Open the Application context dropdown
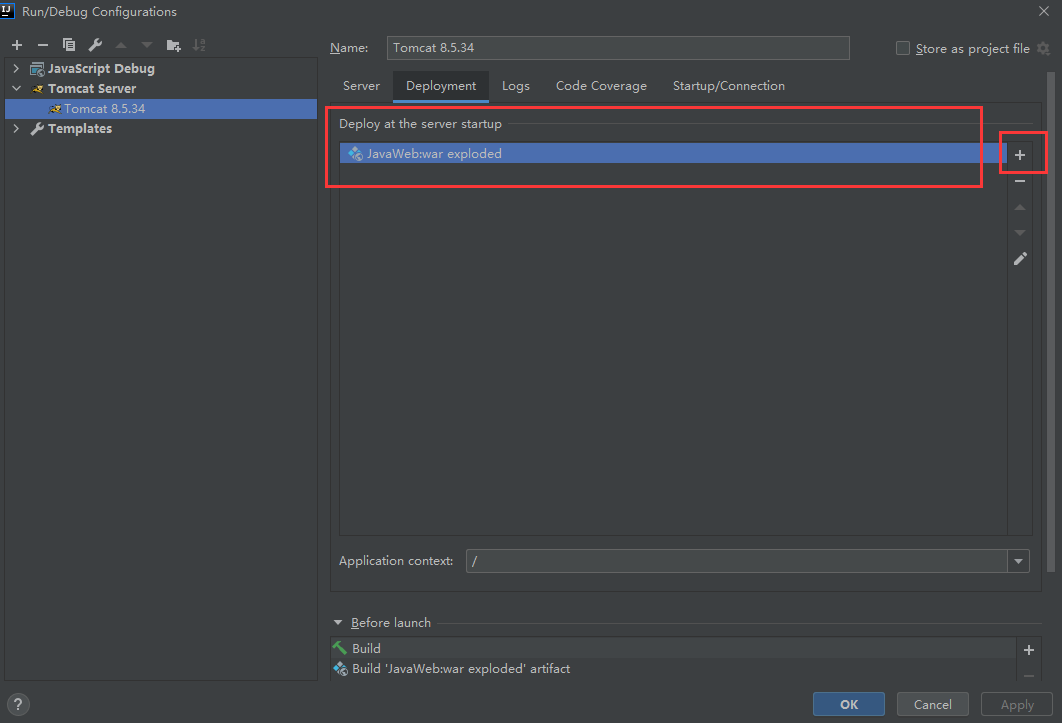This screenshot has height=723, width=1062. (x=1018, y=561)
